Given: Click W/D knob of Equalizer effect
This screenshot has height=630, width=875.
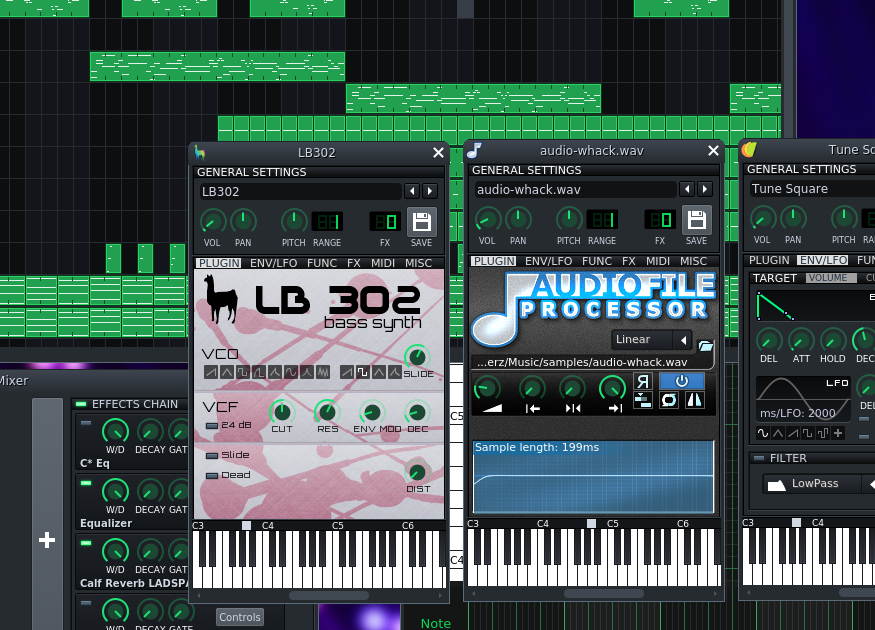Looking at the screenshot, I should [x=116, y=491].
